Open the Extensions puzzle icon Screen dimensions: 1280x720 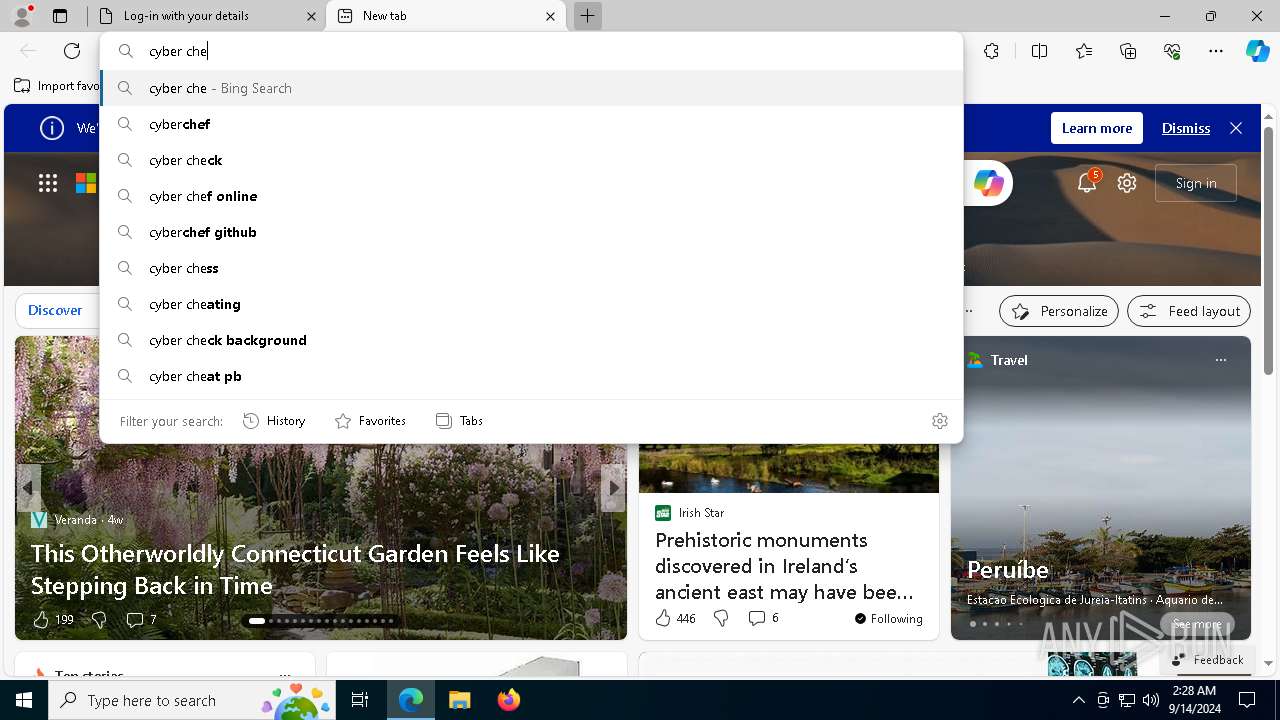(991, 51)
